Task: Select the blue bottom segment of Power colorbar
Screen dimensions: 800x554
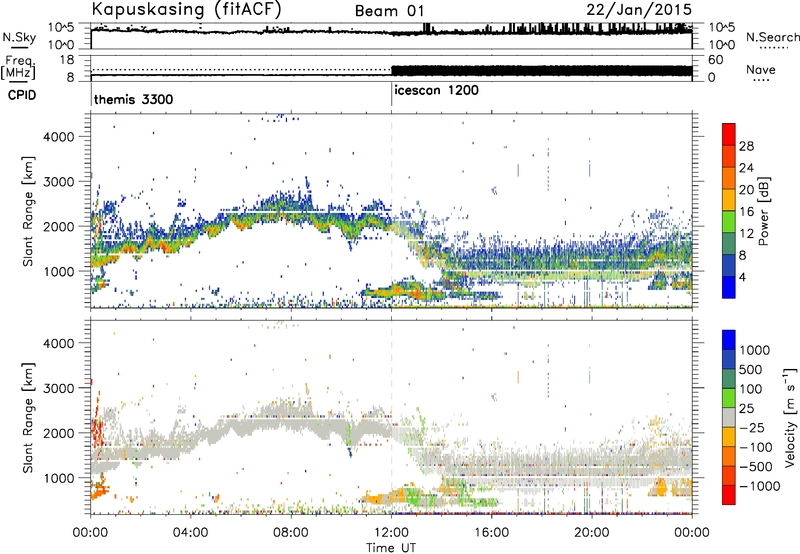Action: point(729,287)
